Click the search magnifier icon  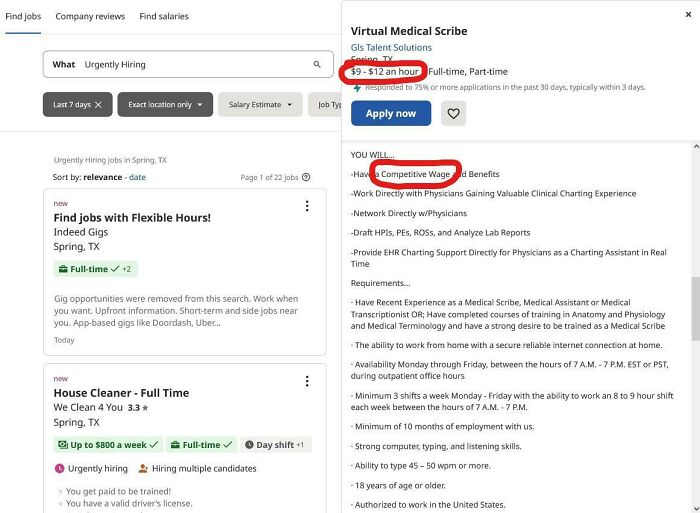coord(318,65)
